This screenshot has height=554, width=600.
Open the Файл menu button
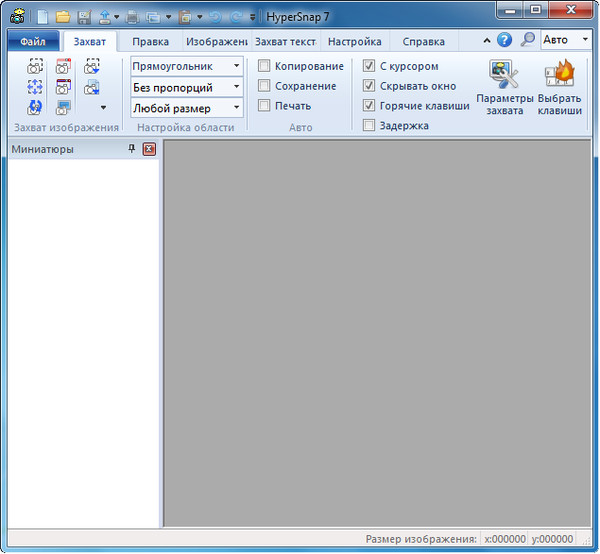click(x=33, y=42)
